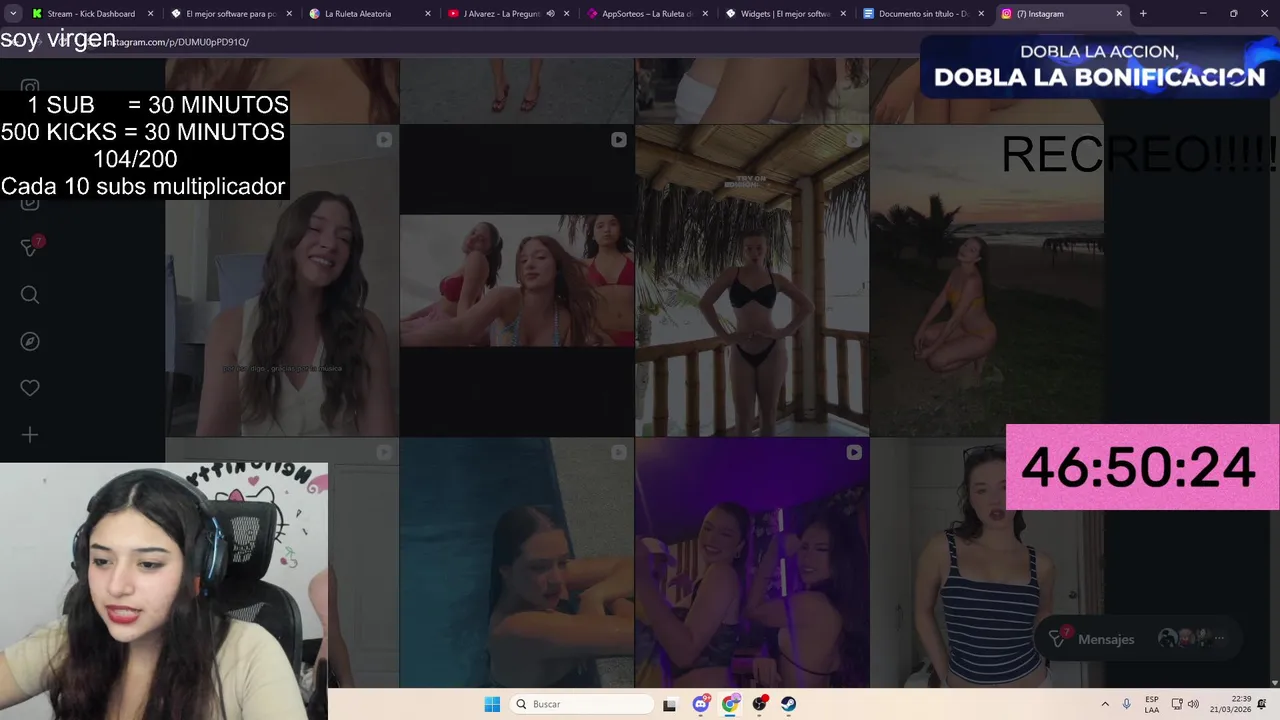Open the clock showing 22:39
The image size is (1280, 720).
[1231, 704]
